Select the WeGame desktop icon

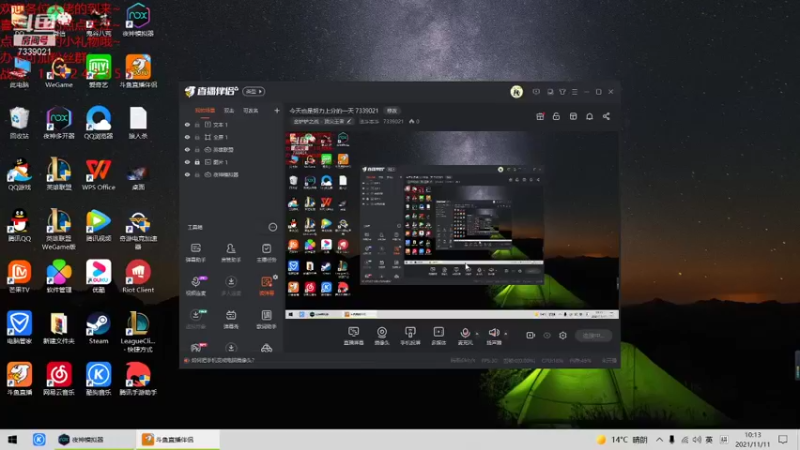pyautogui.click(x=59, y=72)
